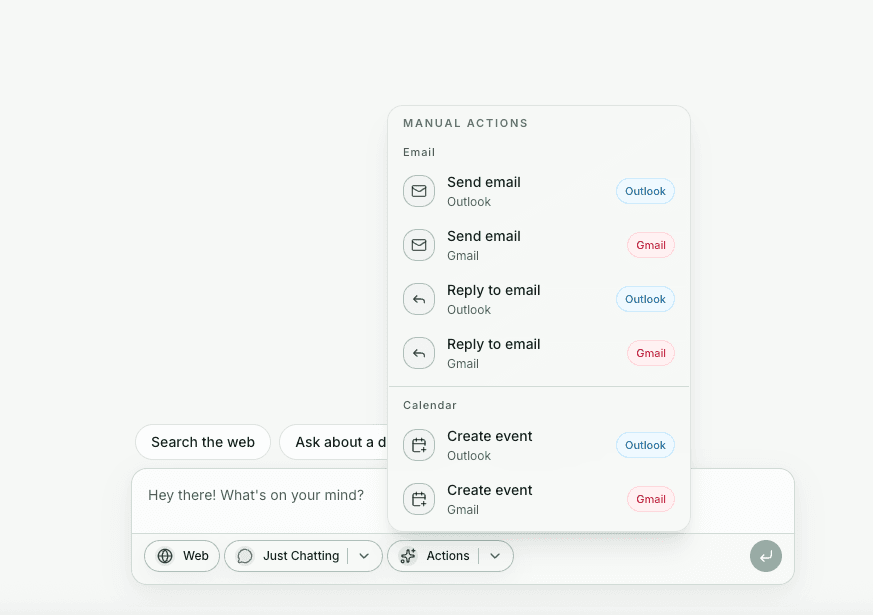Screen dimensions: 873x615
Task: Click the Email section label
Action: [419, 152]
